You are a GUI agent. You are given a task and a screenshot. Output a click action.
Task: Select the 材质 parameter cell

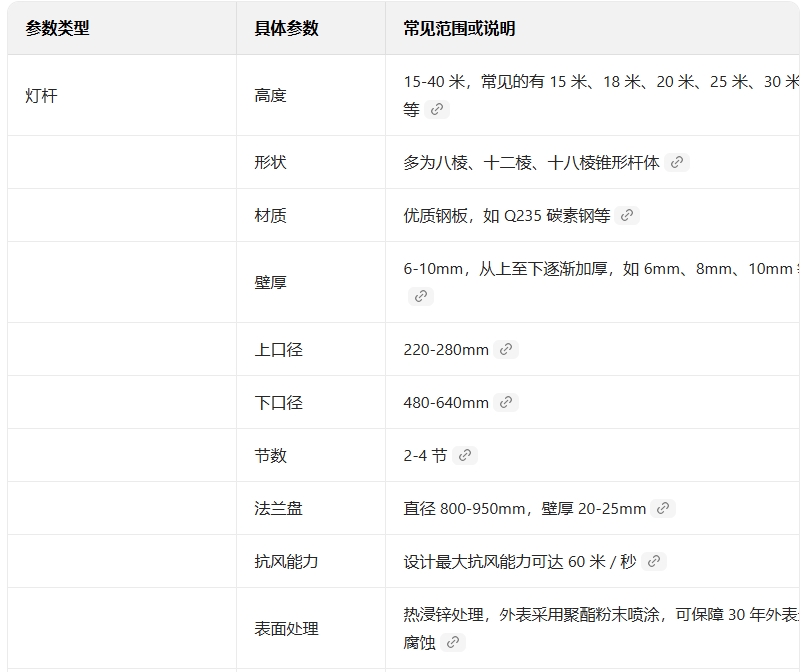pos(270,216)
